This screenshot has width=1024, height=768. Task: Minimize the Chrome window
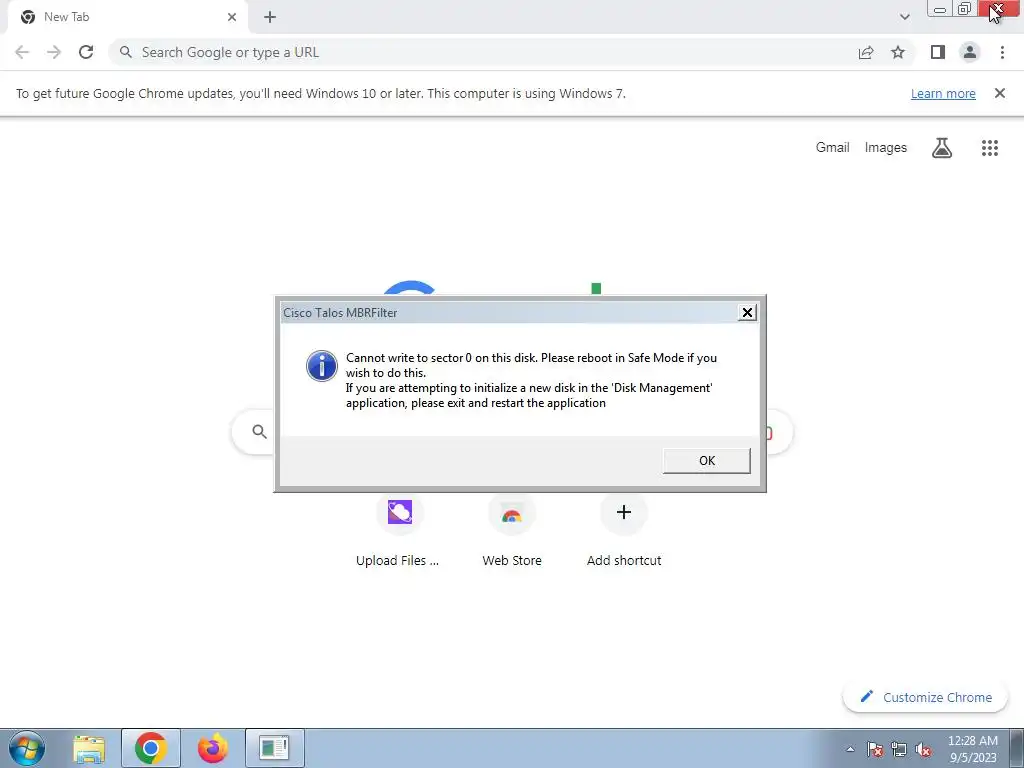[x=939, y=9]
